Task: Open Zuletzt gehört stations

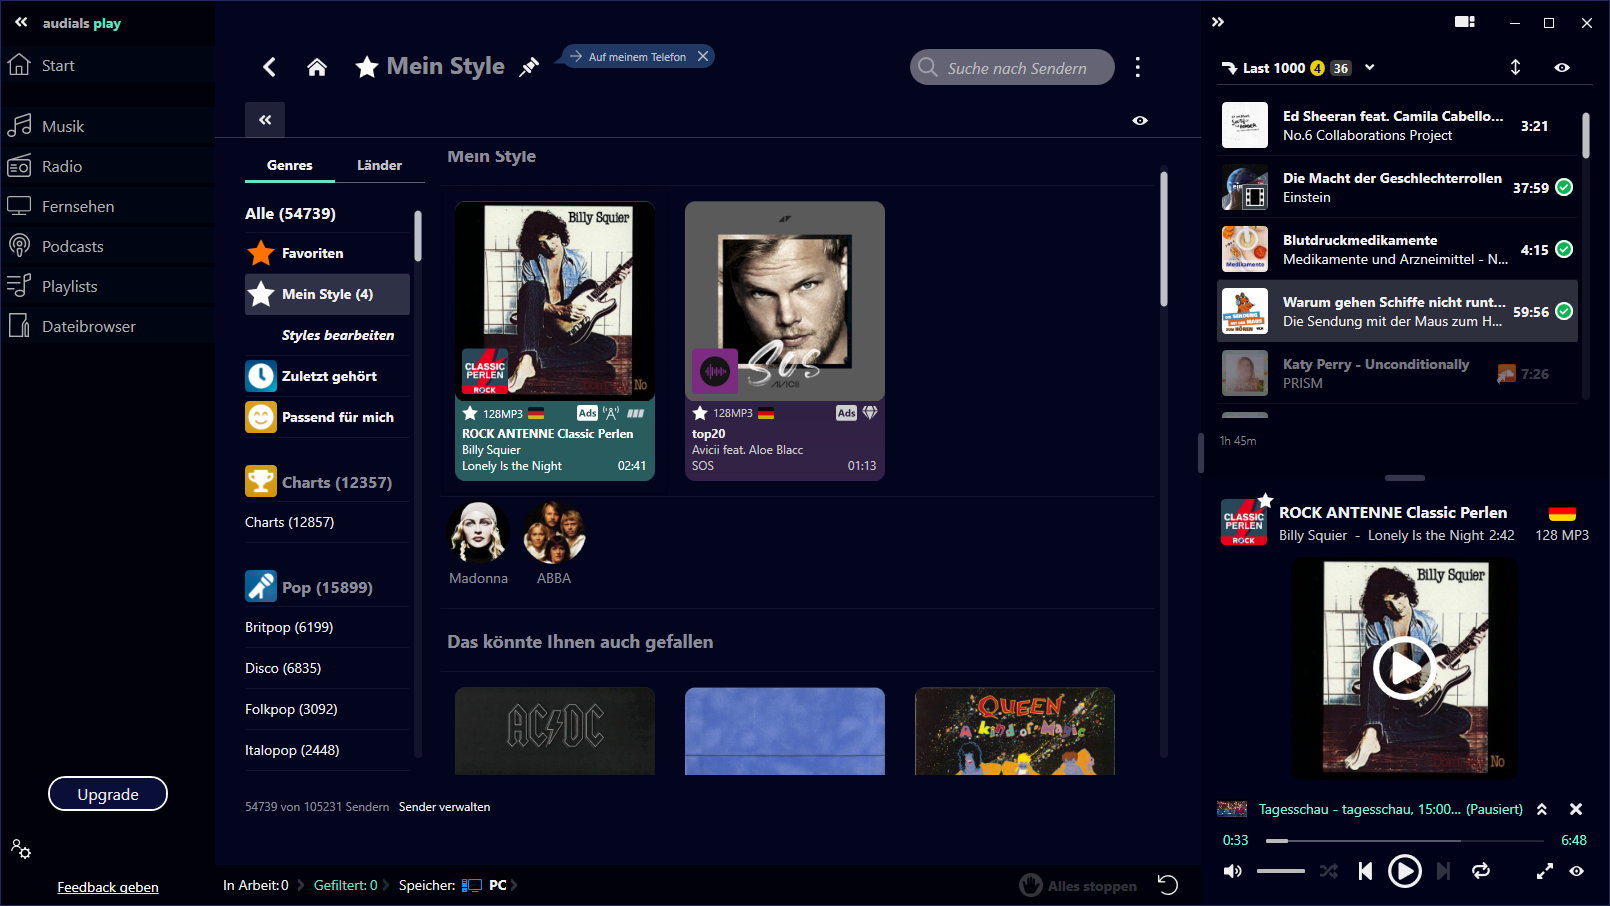Action: tap(327, 376)
